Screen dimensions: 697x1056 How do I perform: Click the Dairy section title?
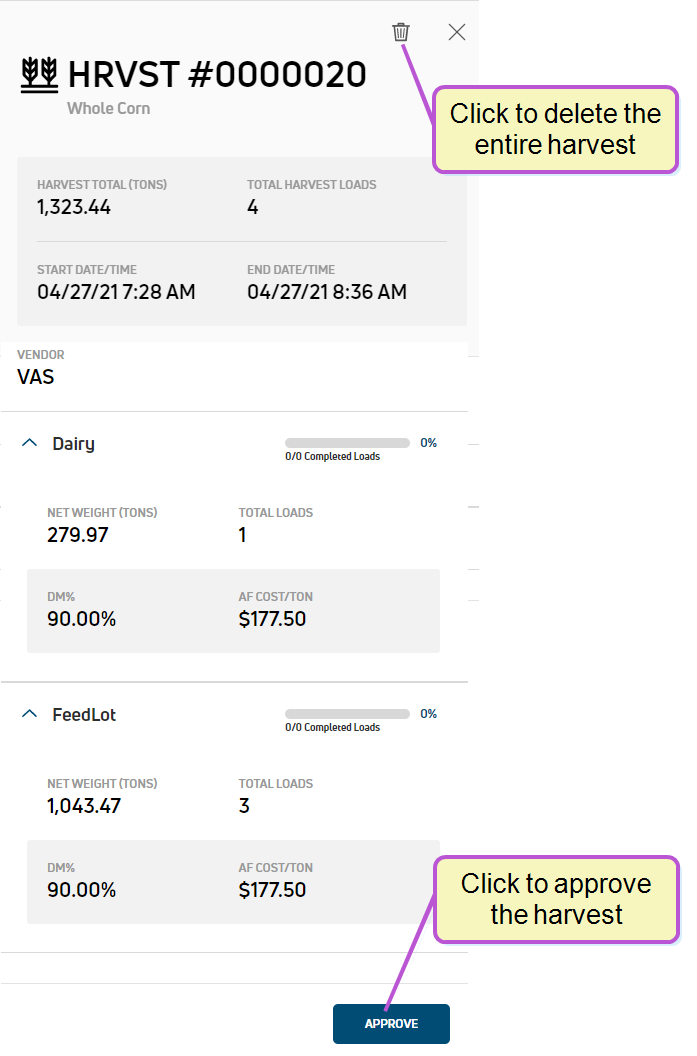tap(73, 444)
